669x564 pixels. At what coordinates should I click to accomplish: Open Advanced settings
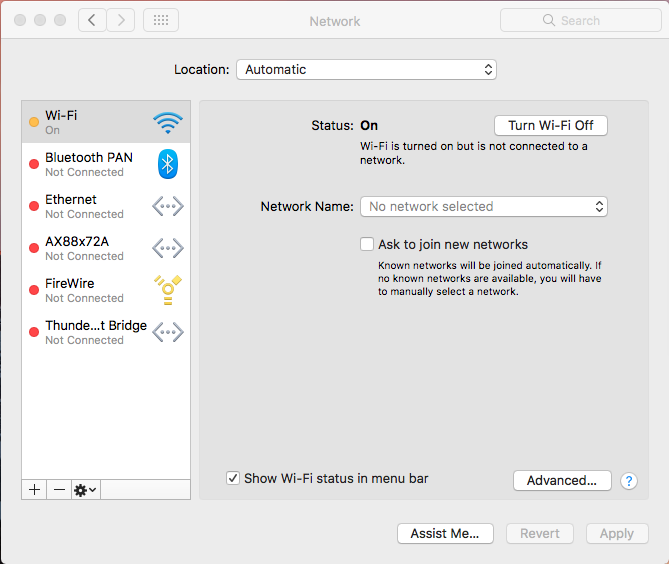[x=561, y=481]
